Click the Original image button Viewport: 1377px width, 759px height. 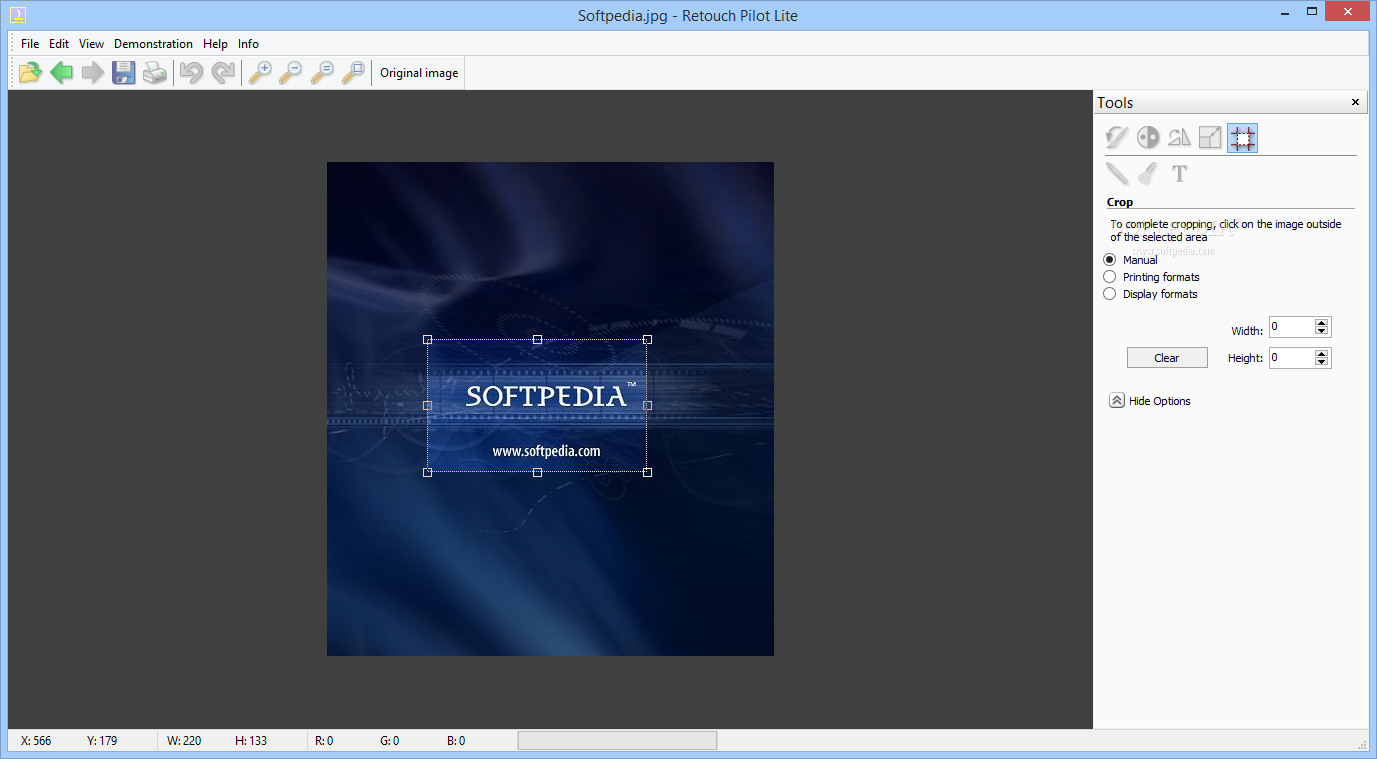419,73
